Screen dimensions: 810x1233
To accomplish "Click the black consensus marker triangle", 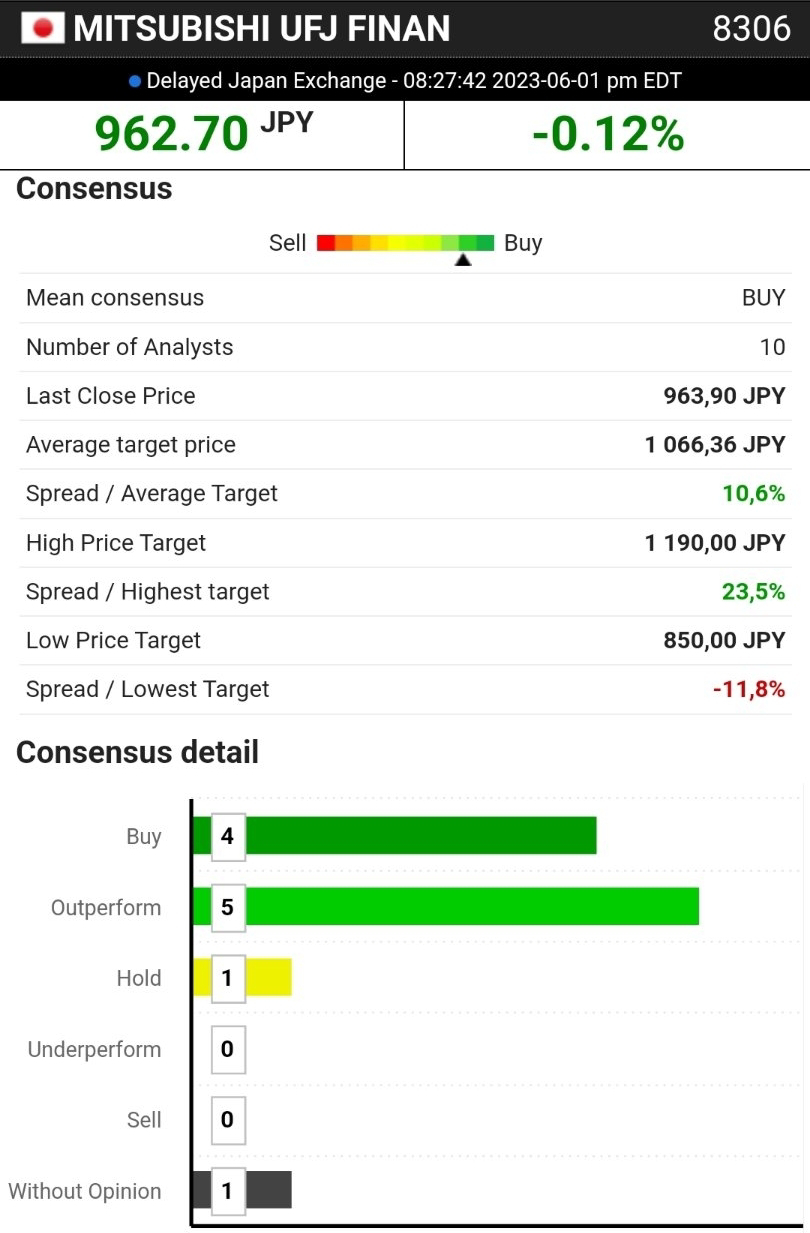I will point(463,260).
